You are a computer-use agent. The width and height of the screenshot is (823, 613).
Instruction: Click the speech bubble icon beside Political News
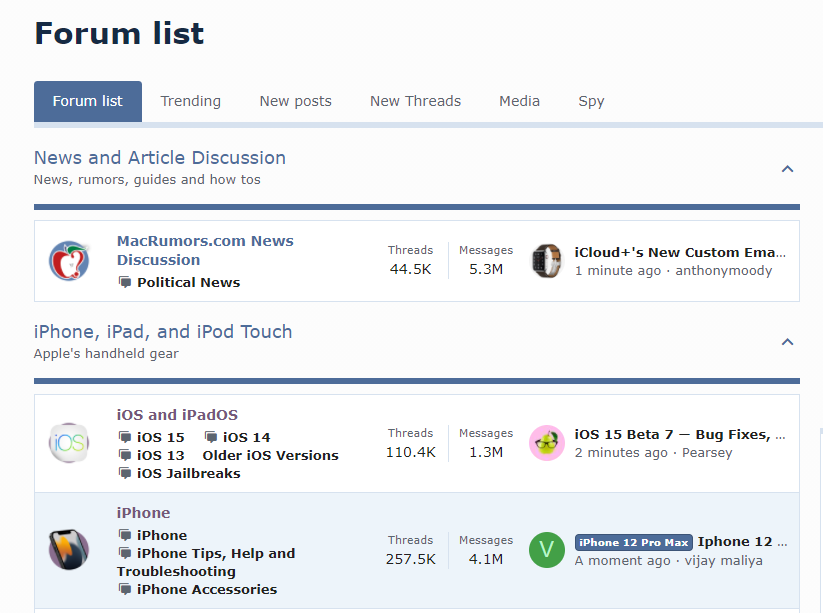coord(125,282)
